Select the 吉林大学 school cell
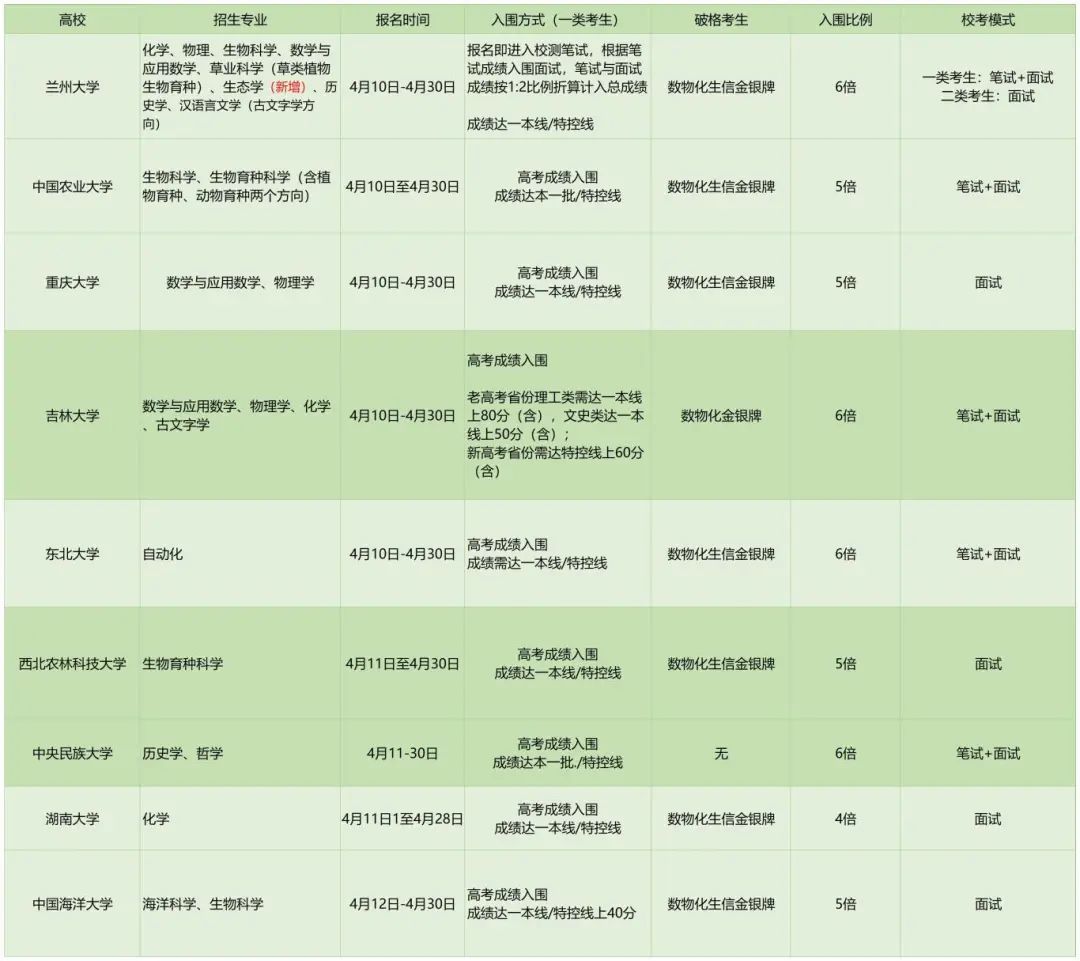The image size is (1080, 961). pos(72,416)
